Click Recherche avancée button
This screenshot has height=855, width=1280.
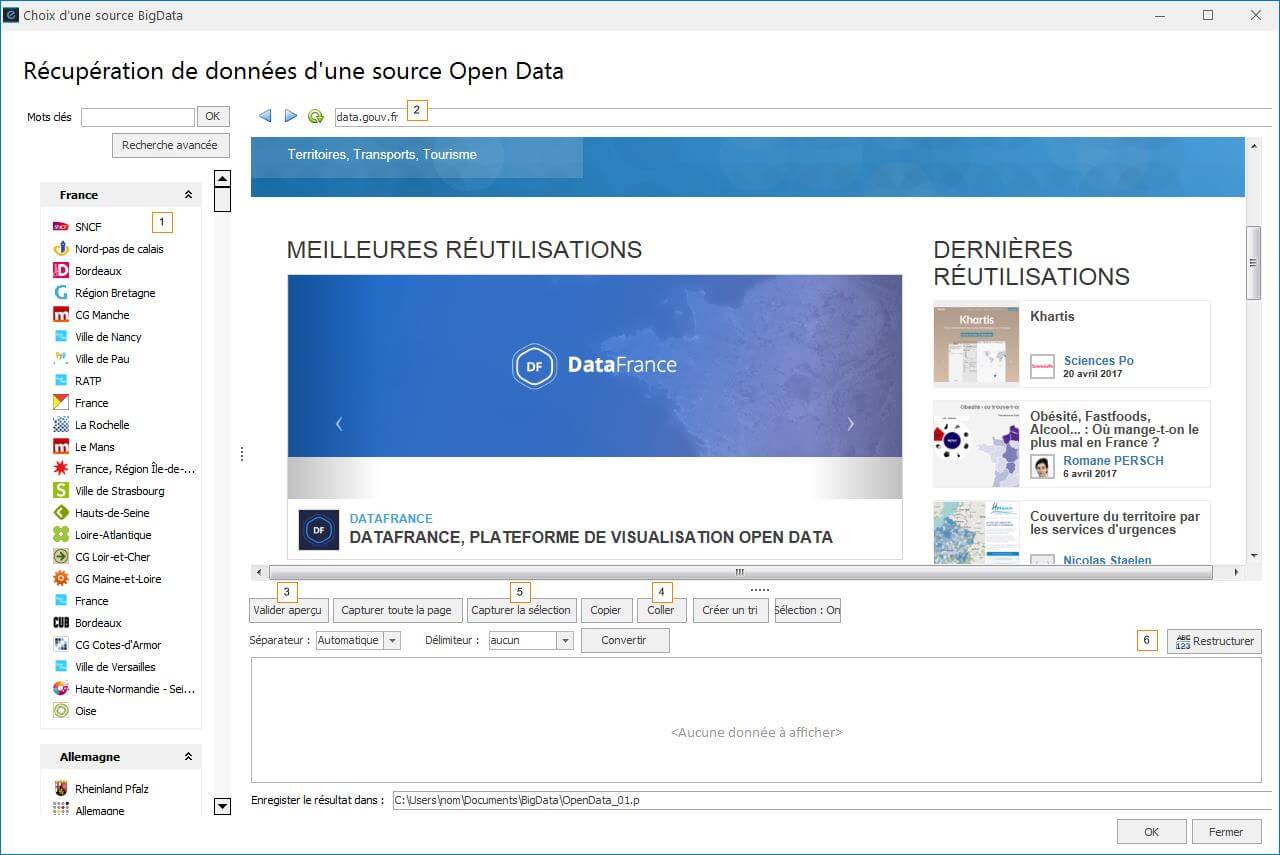(170, 146)
